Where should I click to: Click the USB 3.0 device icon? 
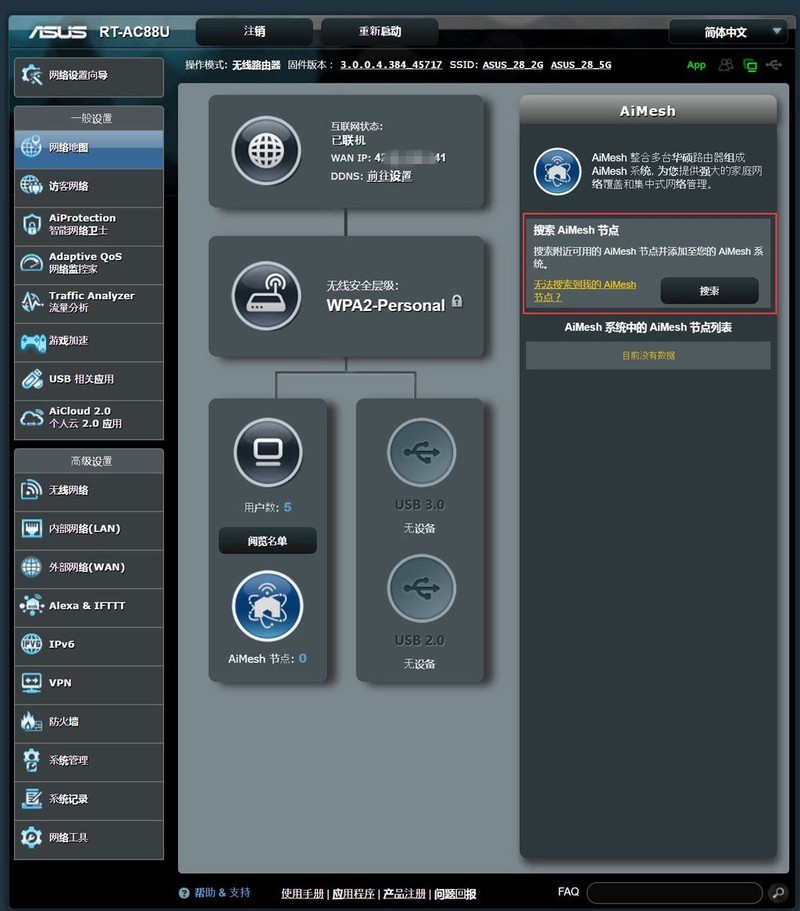coord(421,453)
